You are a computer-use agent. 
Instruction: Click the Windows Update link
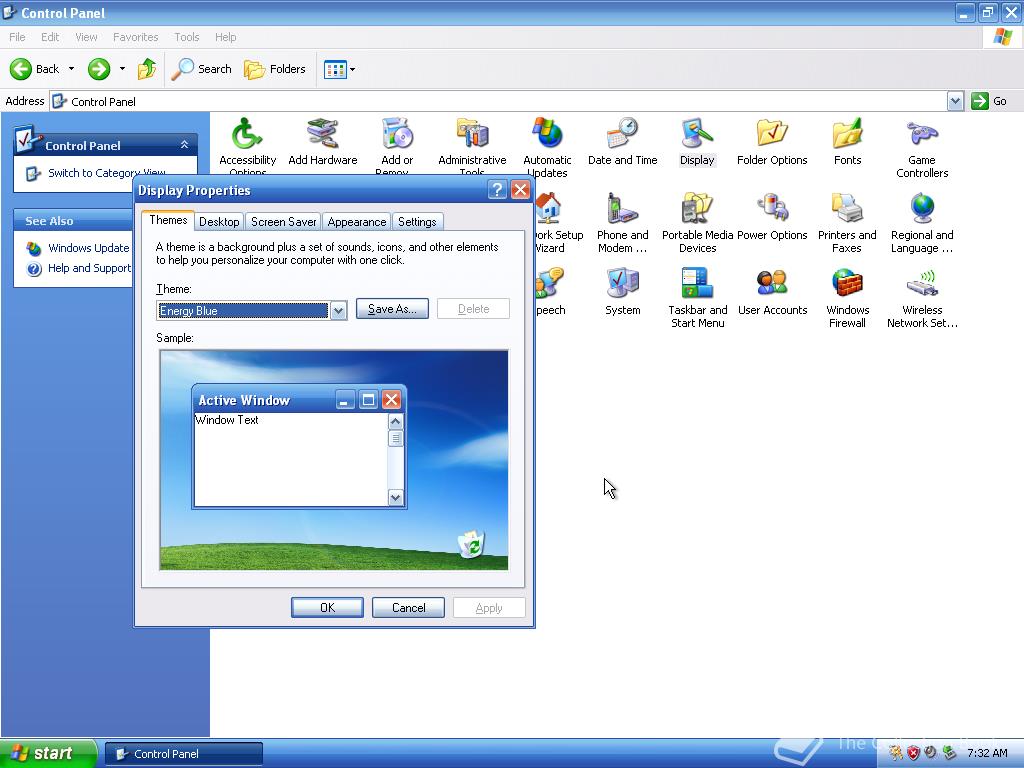click(x=88, y=248)
